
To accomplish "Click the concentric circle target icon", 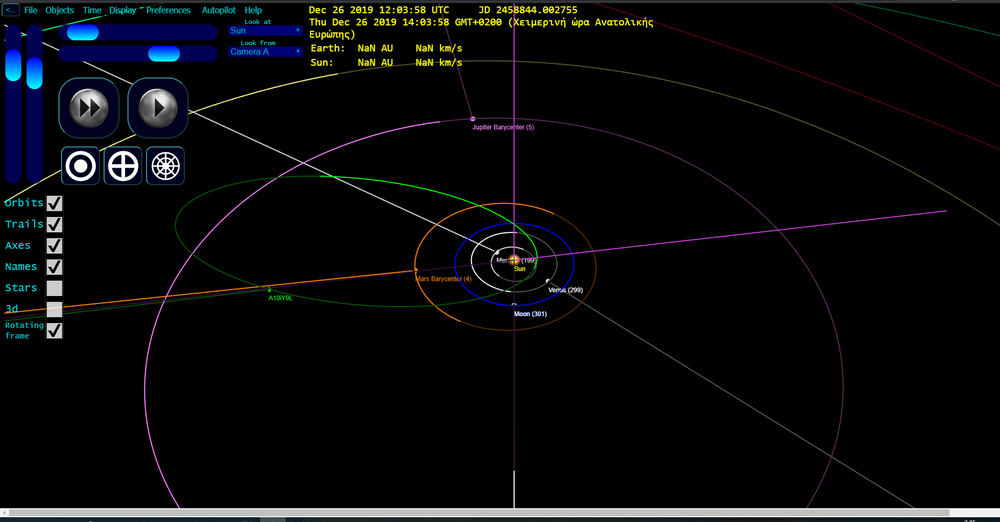I will pyautogui.click(x=80, y=166).
